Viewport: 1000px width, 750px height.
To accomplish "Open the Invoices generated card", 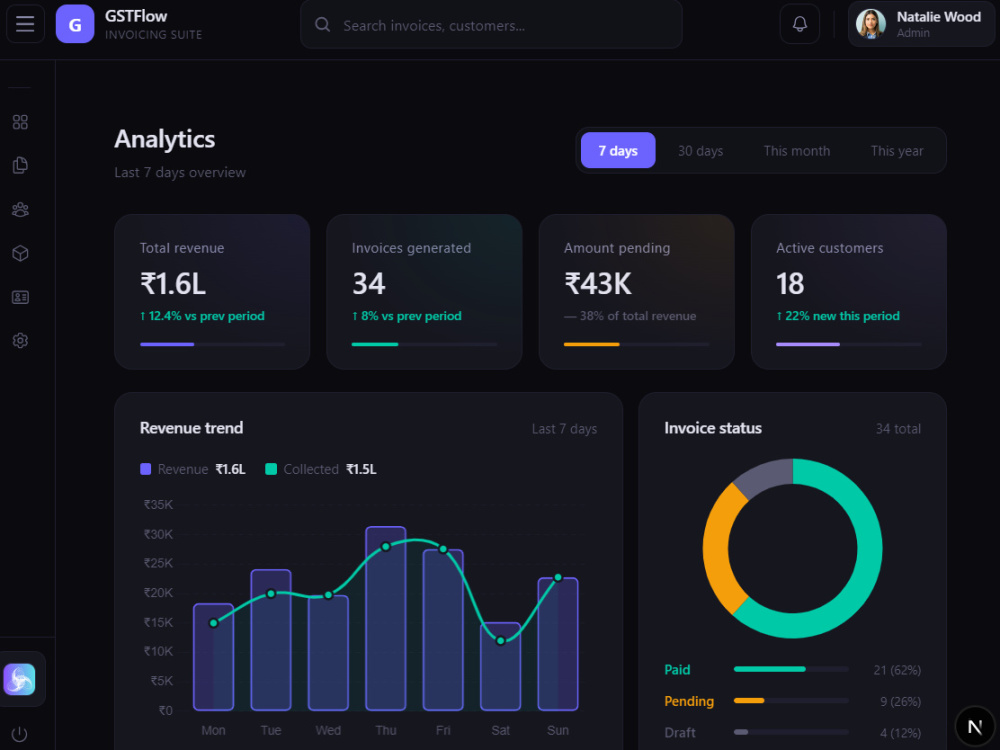I will pyautogui.click(x=424, y=292).
